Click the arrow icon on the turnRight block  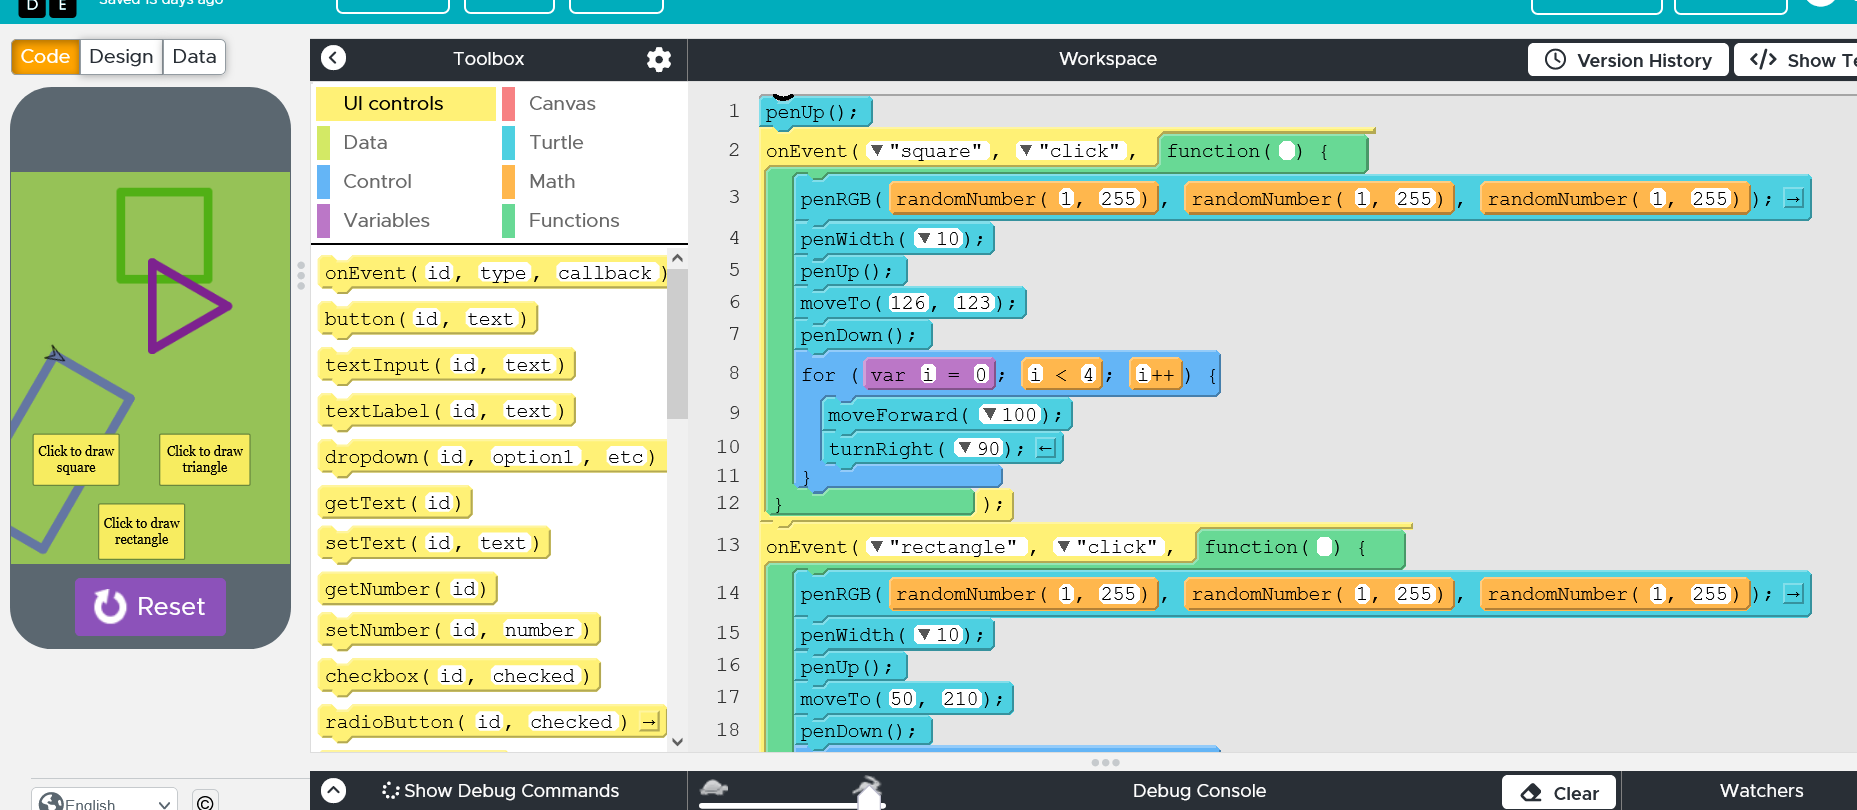(x=1045, y=448)
